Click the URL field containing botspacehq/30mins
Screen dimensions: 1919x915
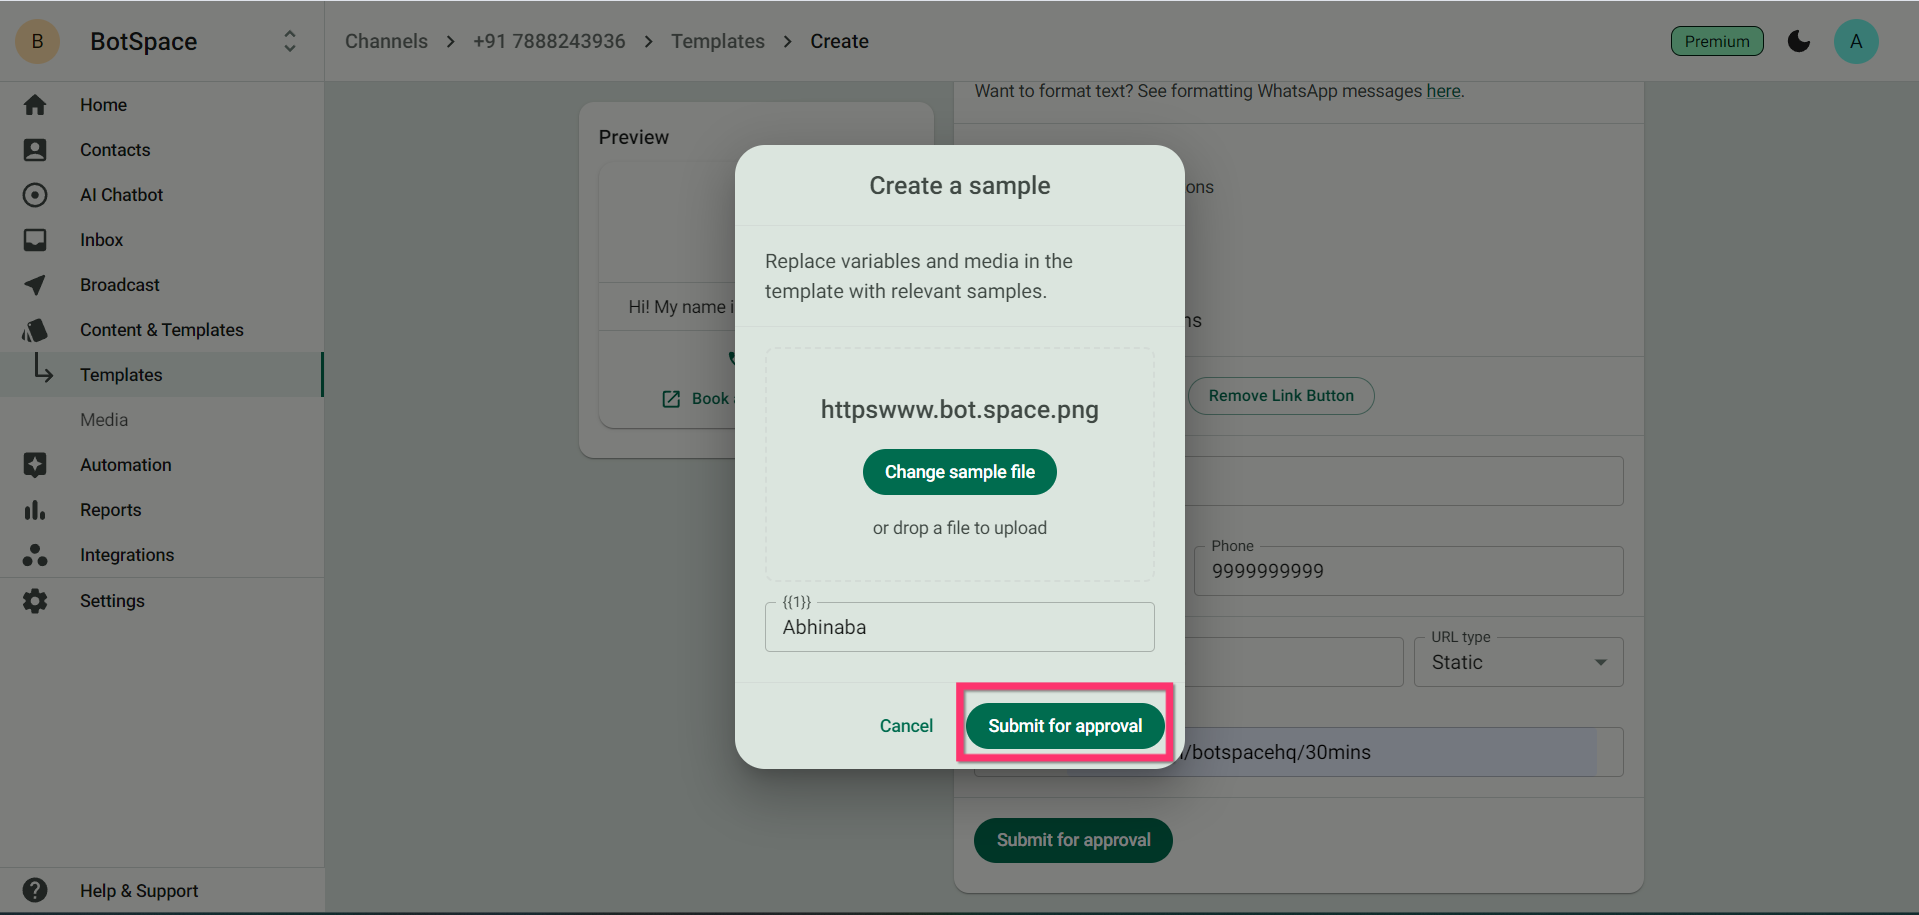(1299, 752)
